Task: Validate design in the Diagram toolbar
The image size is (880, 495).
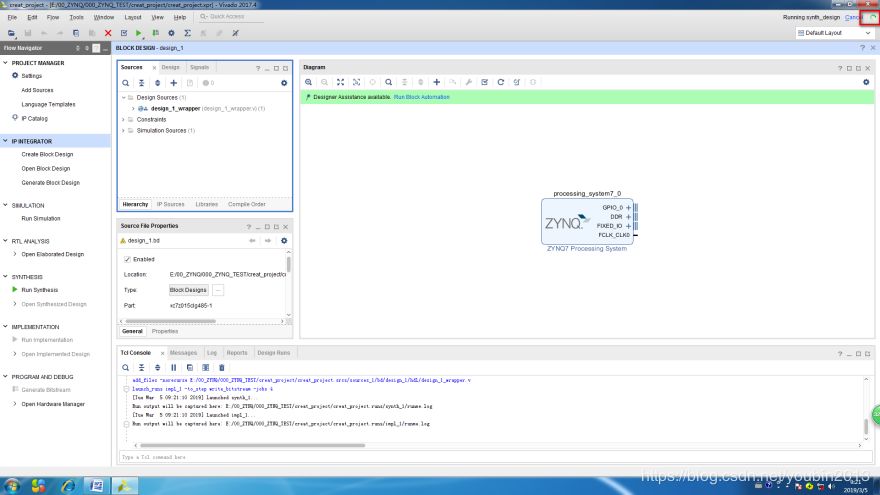Action: (x=484, y=82)
